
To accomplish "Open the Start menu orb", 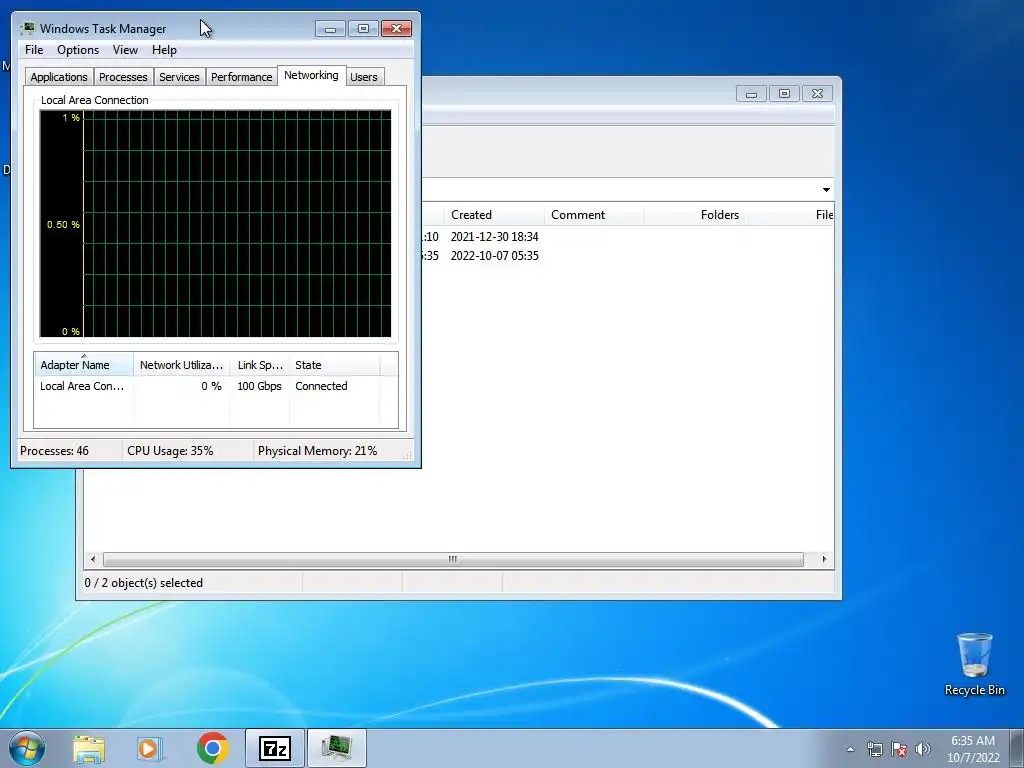I will tap(27, 748).
